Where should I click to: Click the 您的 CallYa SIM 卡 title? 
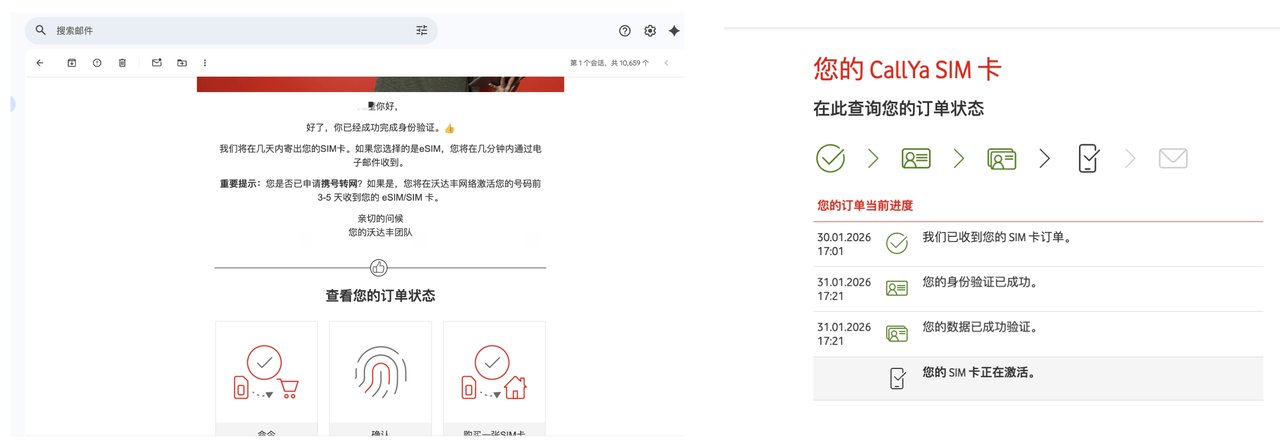(908, 70)
